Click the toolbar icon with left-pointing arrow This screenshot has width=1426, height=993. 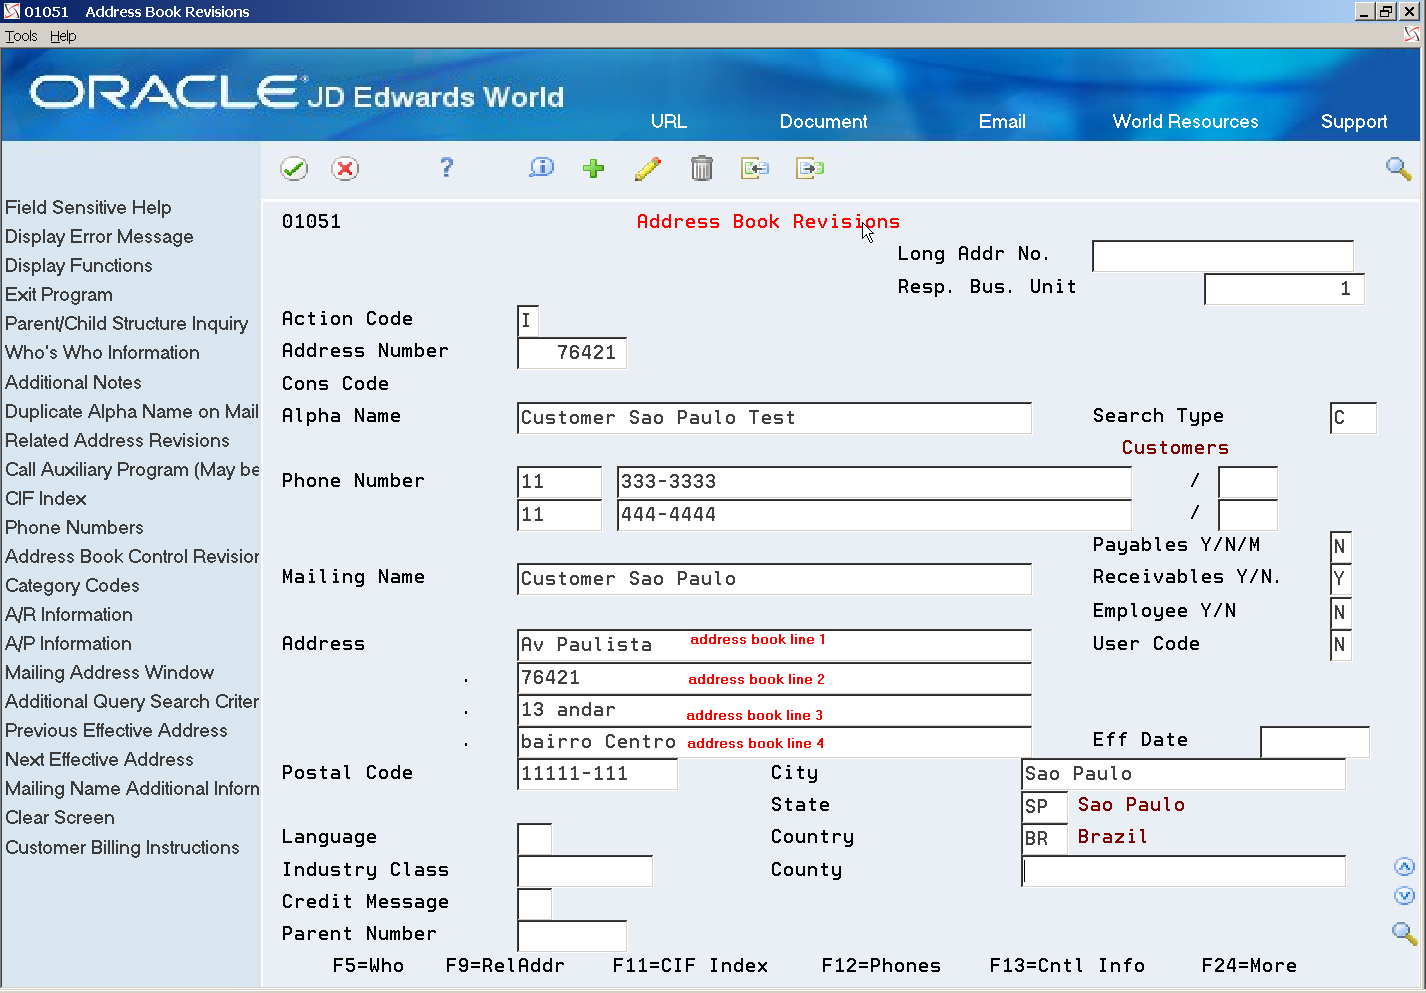755,168
